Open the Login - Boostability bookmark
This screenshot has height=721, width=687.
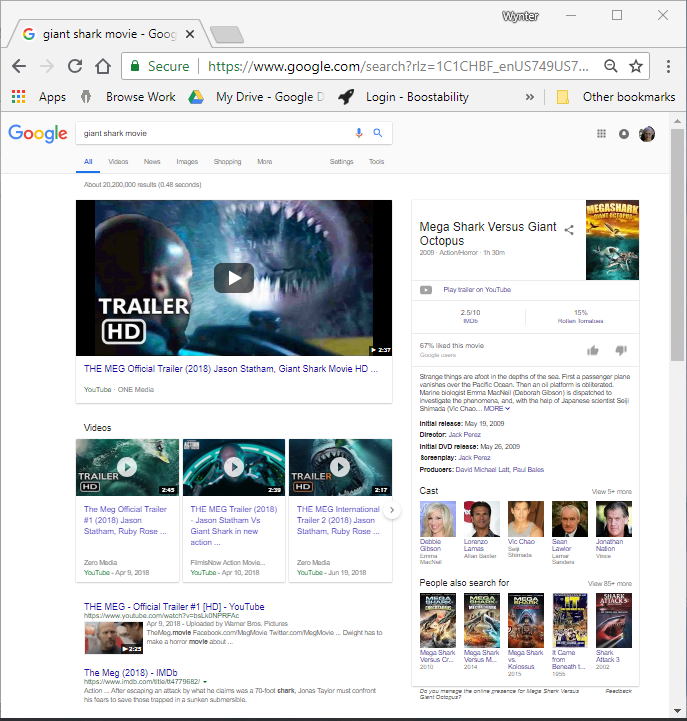coord(403,97)
